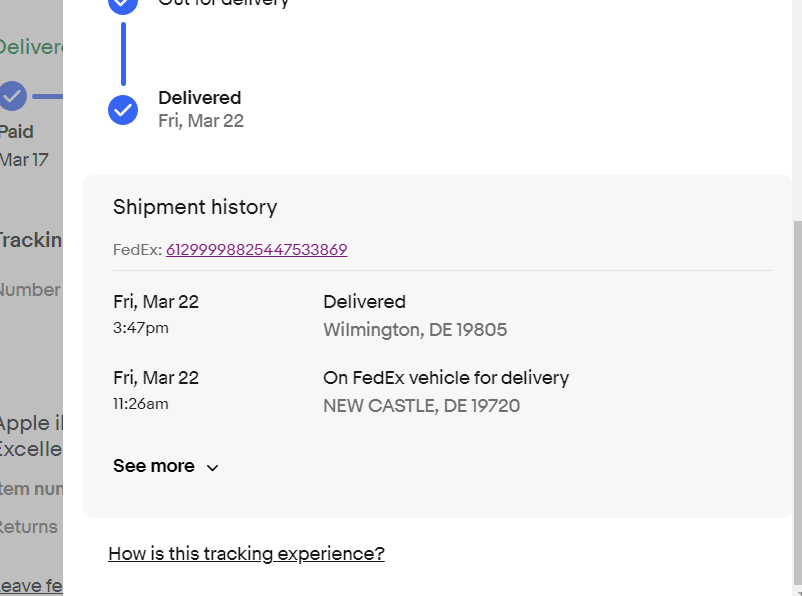Select the On FedEx vehicle for delivery entry

446,392
